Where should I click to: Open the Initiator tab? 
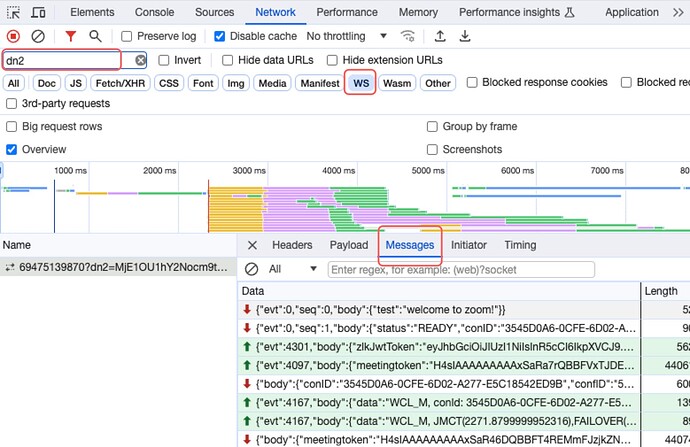point(469,245)
